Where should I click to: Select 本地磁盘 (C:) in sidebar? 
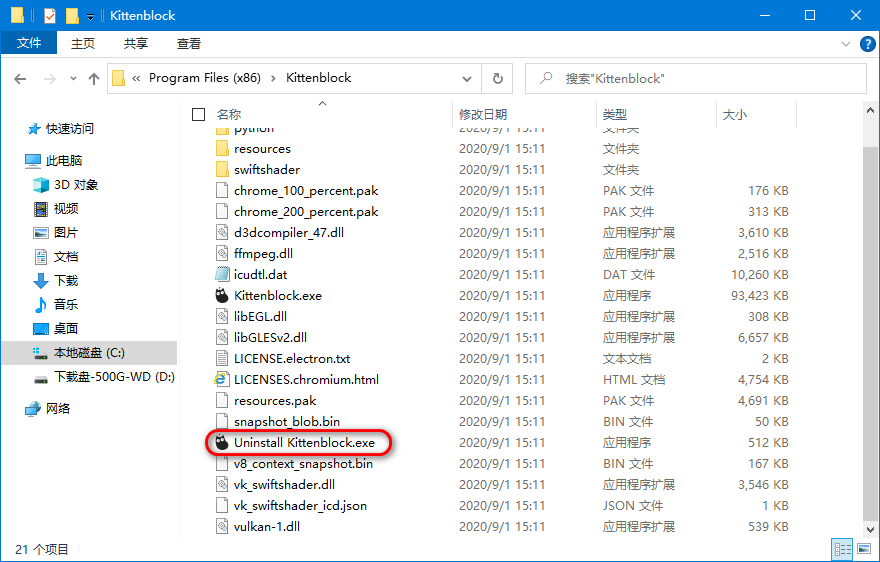click(89, 353)
